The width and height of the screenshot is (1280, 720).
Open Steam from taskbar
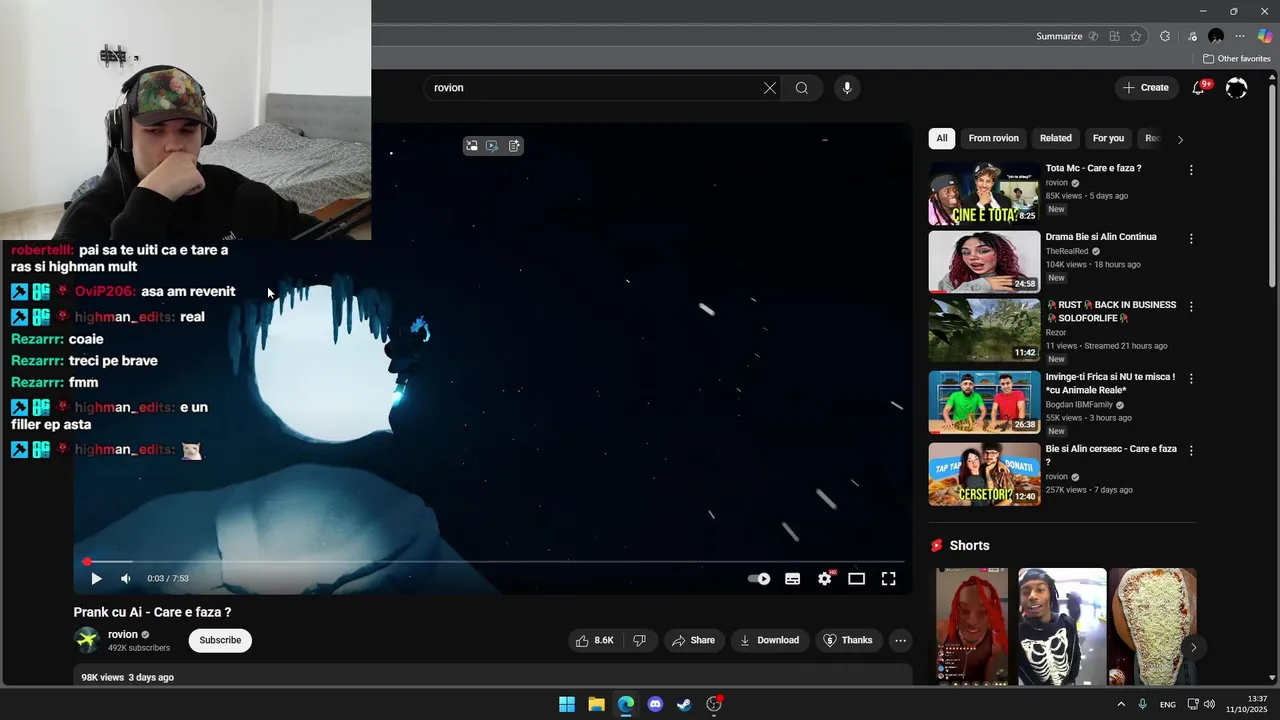(x=684, y=704)
